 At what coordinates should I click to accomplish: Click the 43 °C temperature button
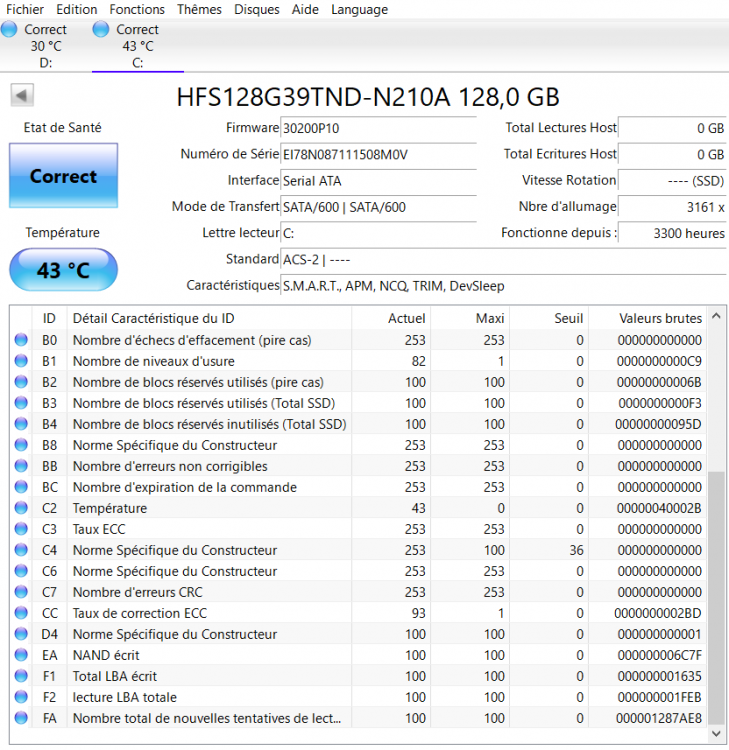63,270
